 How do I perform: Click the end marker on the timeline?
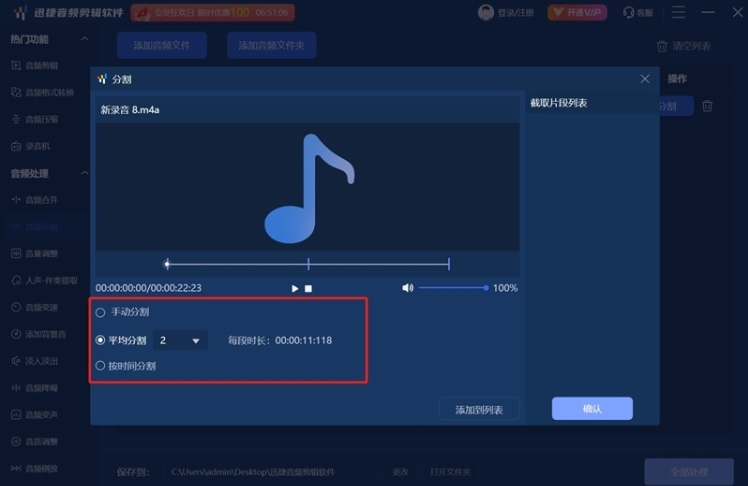pyautogui.click(x=449, y=264)
